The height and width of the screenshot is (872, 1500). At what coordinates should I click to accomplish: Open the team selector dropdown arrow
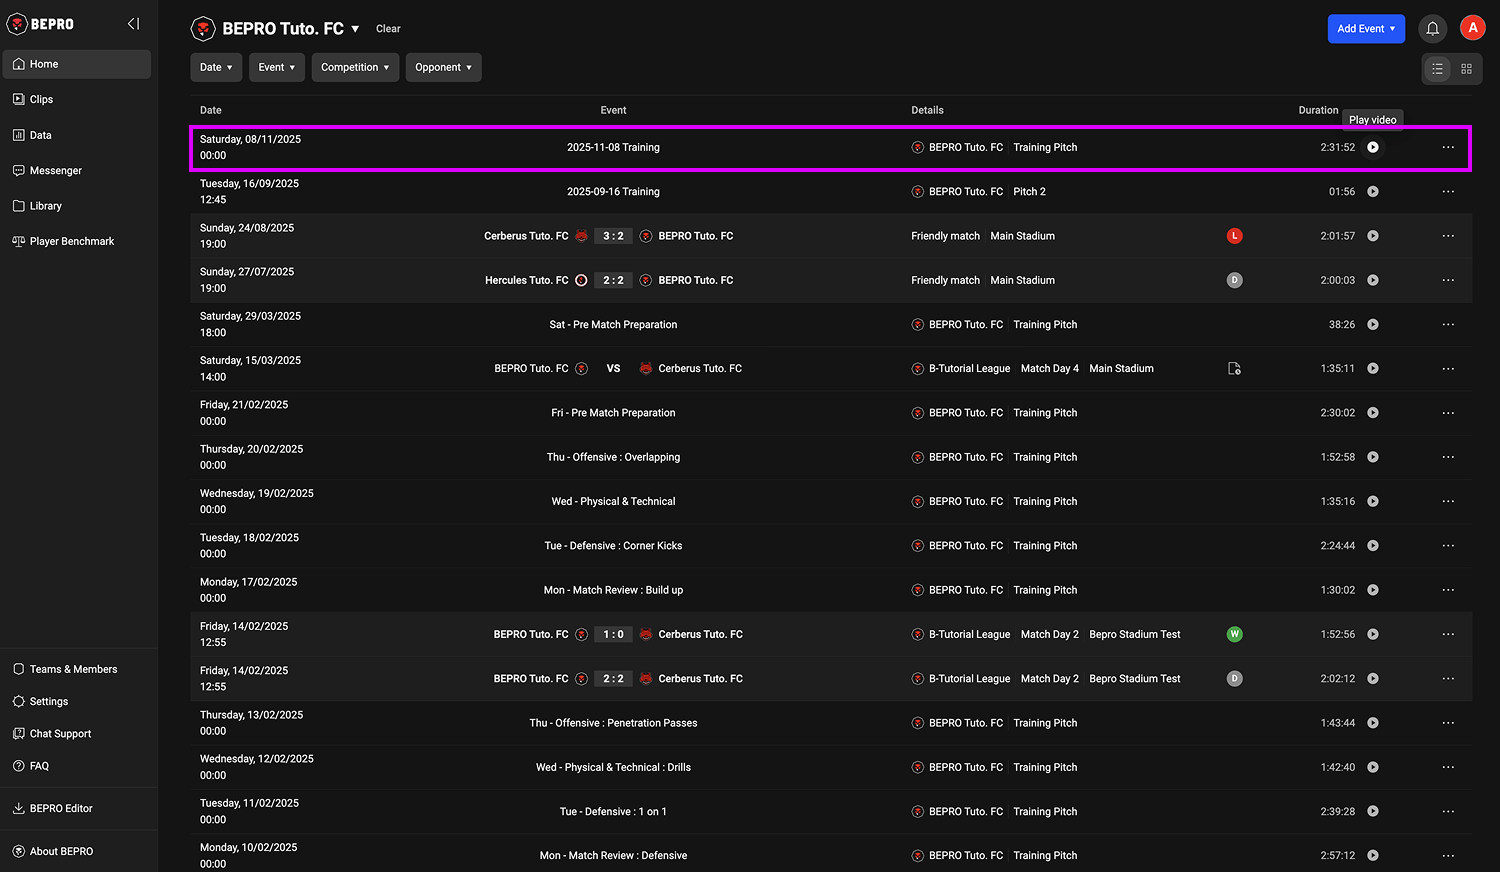[x=355, y=29]
